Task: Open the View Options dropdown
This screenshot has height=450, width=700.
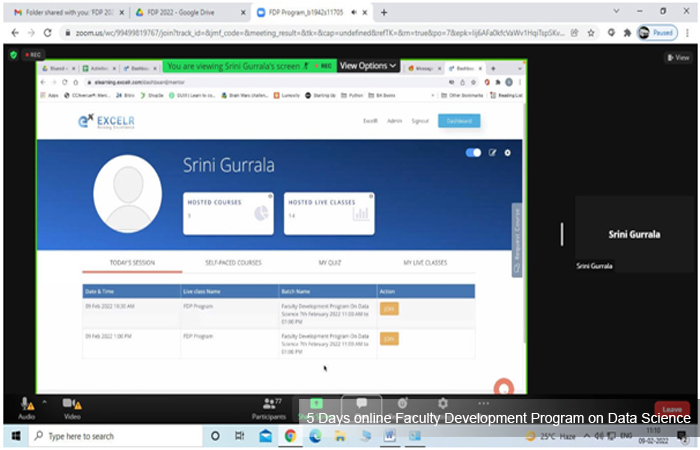Action: [x=368, y=66]
